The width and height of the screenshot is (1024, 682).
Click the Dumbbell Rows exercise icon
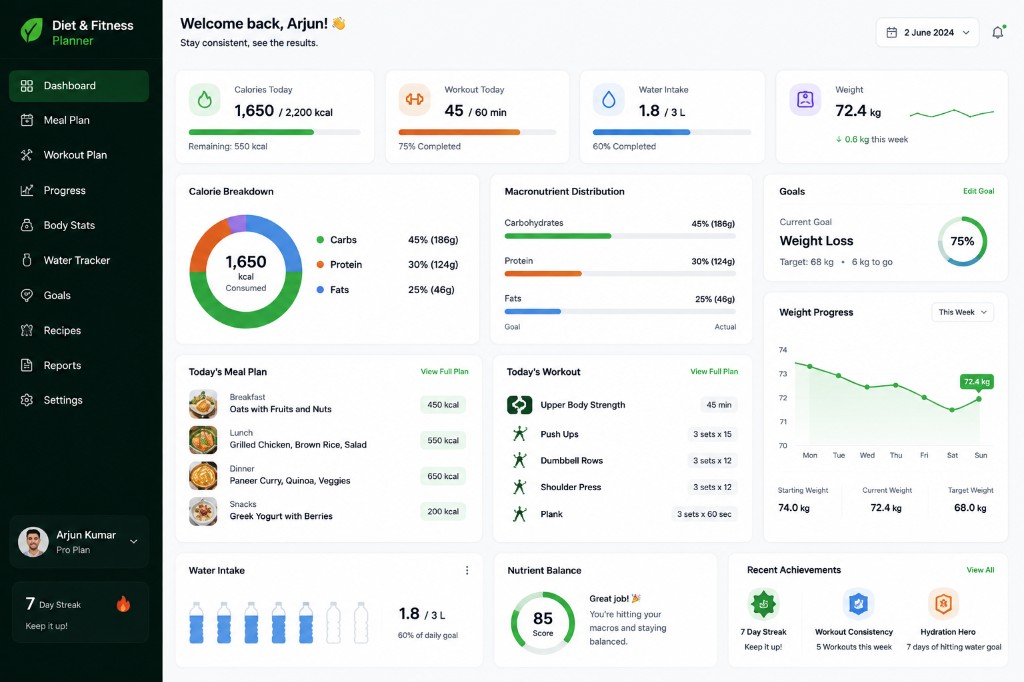point(520,461)
